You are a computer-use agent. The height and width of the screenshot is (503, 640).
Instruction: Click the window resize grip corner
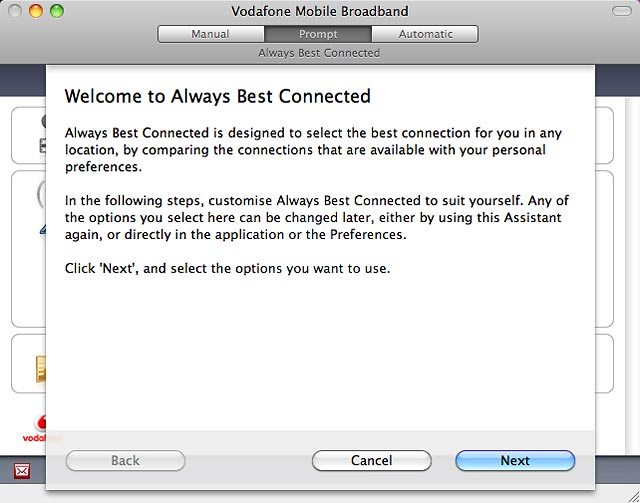pyautogui.click(x=633, y=496)
